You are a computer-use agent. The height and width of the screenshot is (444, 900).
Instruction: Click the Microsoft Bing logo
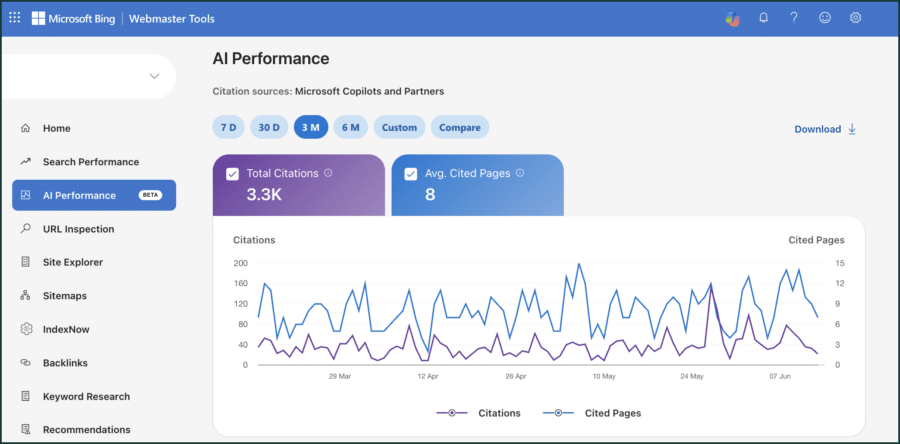pos(73,18)
